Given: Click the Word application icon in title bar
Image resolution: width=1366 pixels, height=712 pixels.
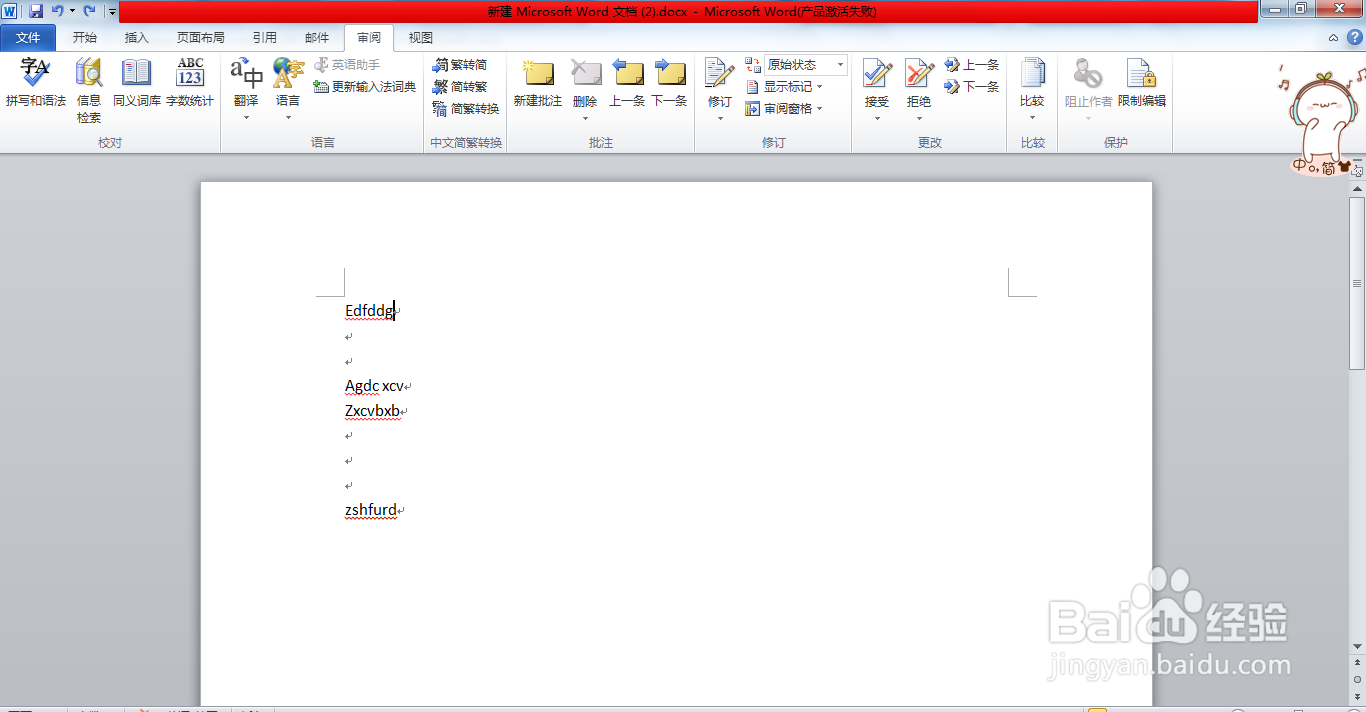Looking at the screenshot, I should tap(10, 11).
